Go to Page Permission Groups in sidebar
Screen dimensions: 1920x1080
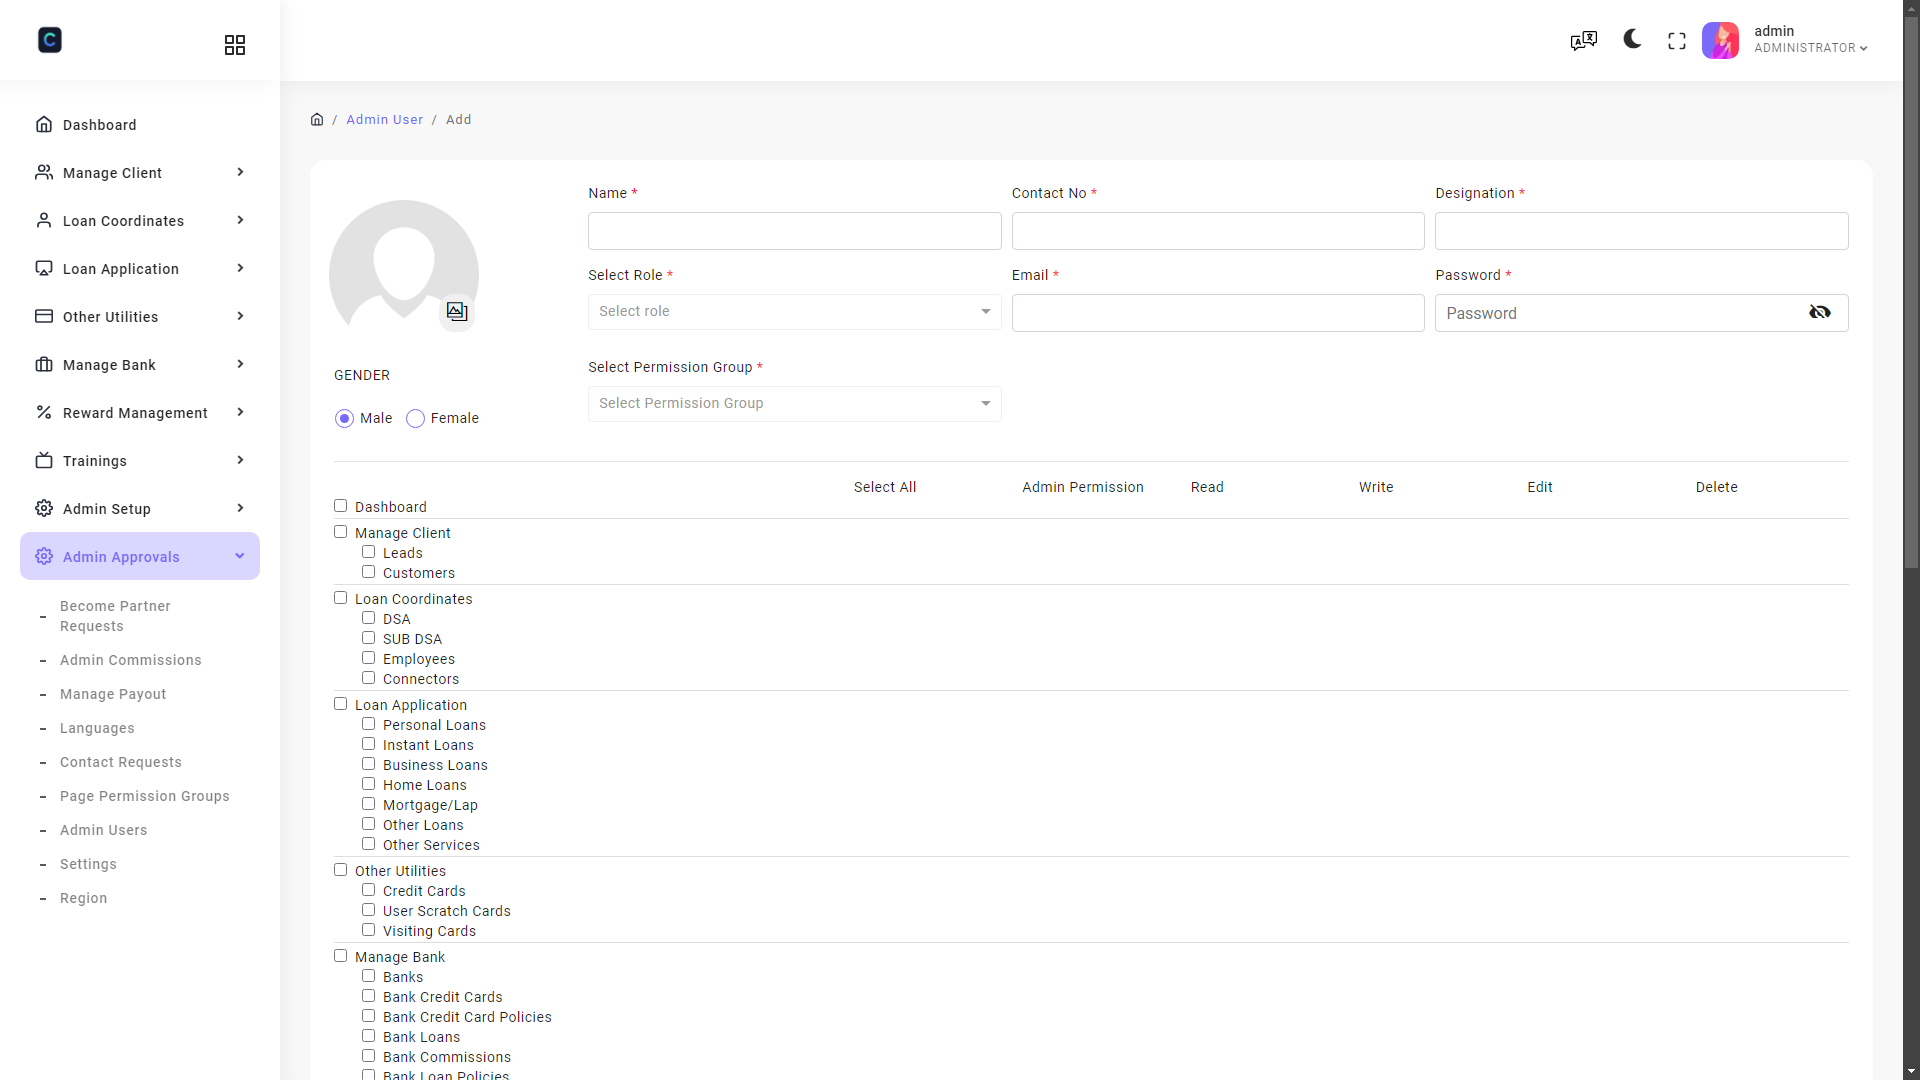(145, 796)
